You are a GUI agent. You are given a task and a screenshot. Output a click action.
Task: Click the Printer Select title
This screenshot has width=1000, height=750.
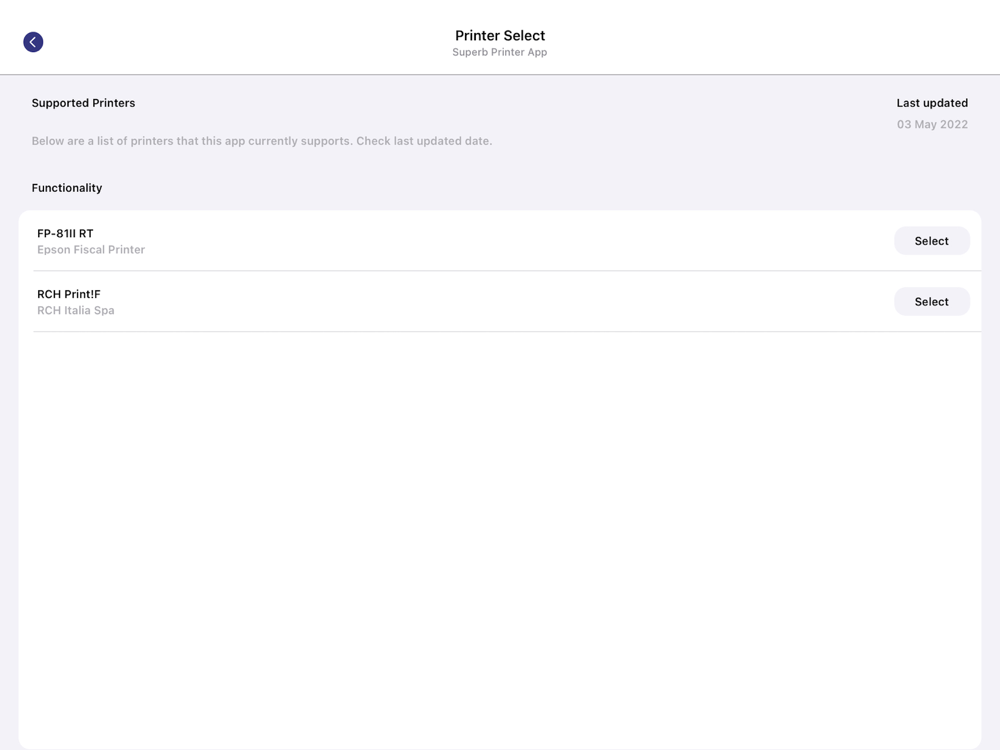[500, 36]
